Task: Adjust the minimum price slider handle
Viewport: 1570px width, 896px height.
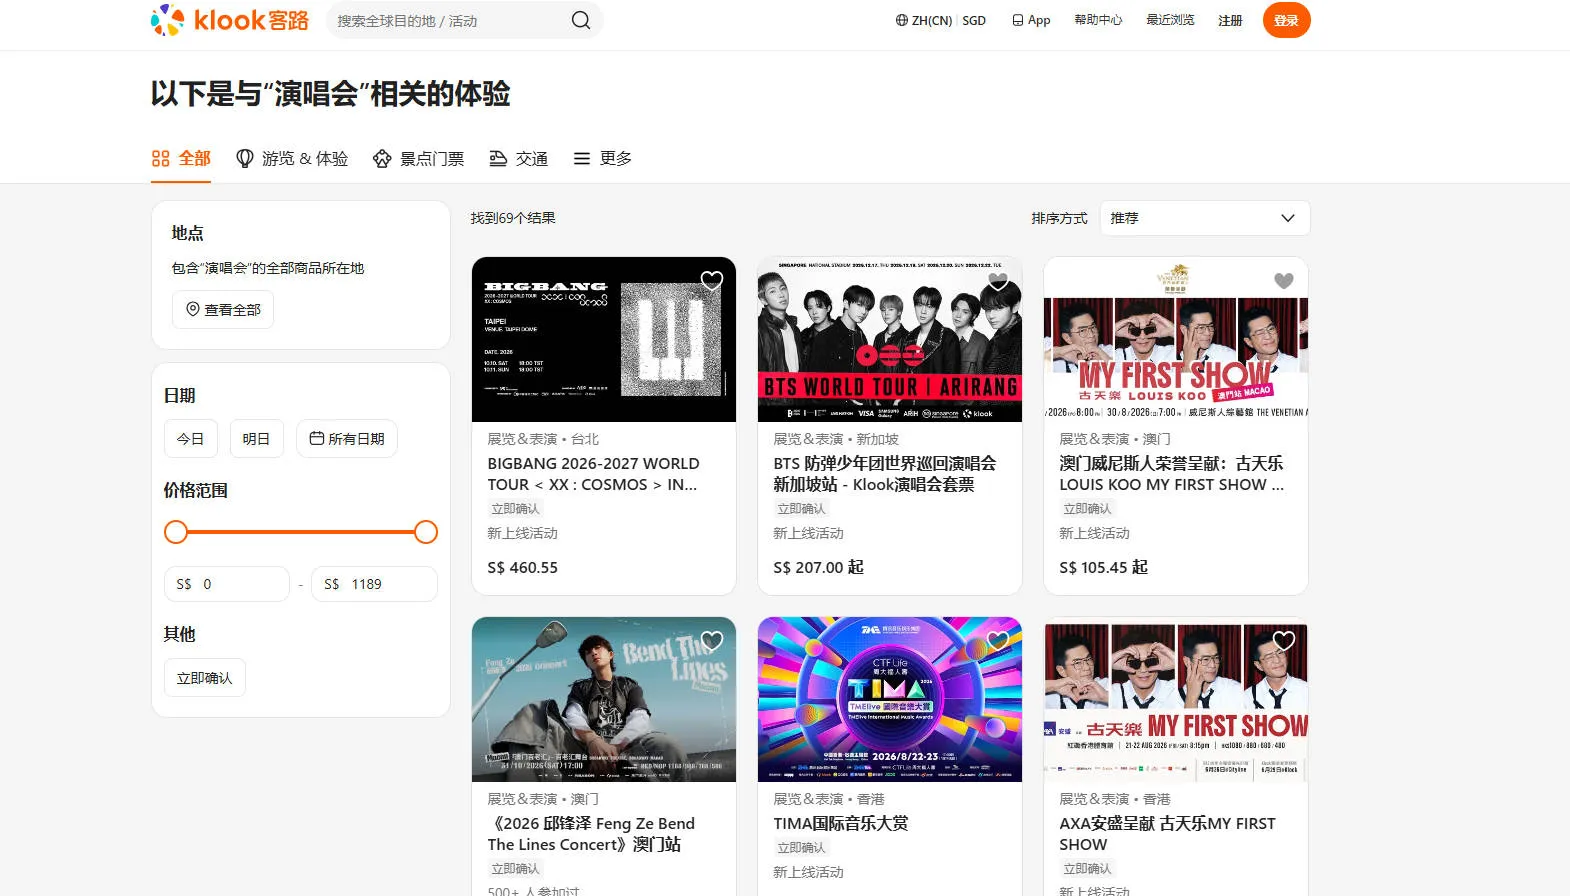Action: pos(176,532)
